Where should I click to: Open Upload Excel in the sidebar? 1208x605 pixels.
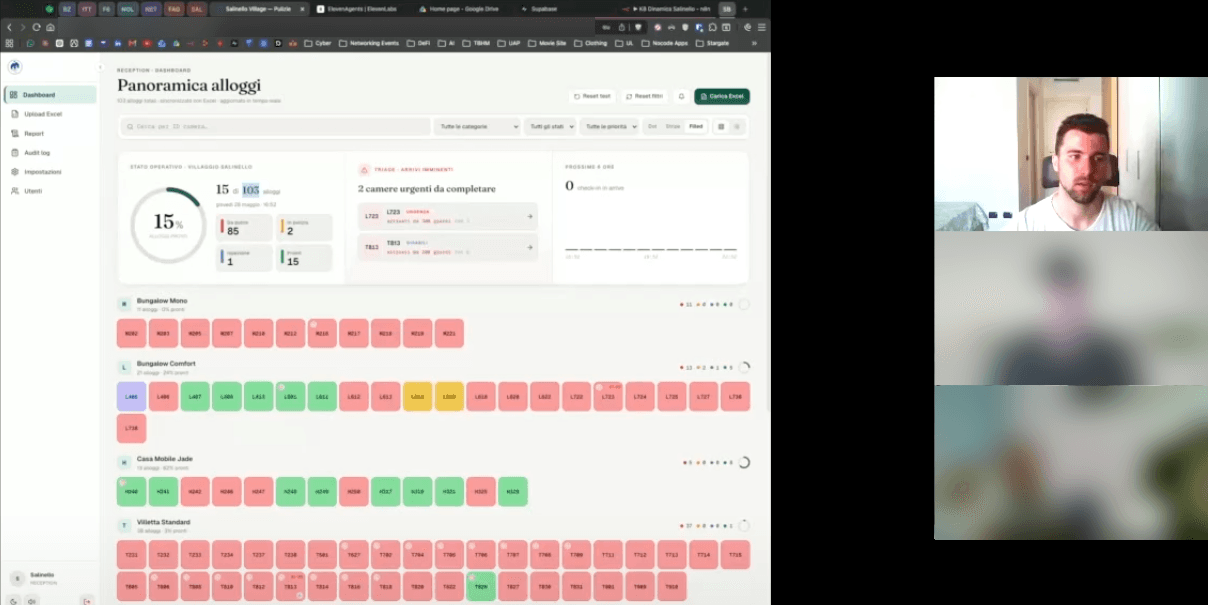click(50, 114)
